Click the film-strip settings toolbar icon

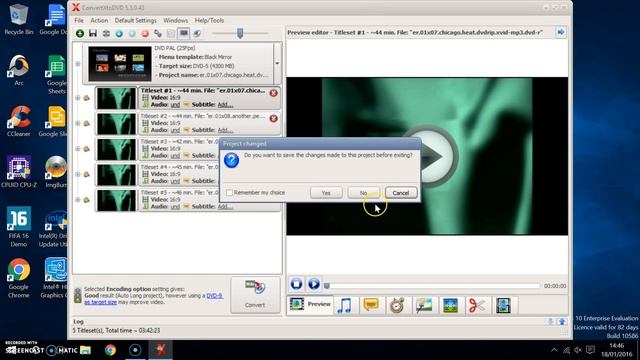(x=106, y=33)
